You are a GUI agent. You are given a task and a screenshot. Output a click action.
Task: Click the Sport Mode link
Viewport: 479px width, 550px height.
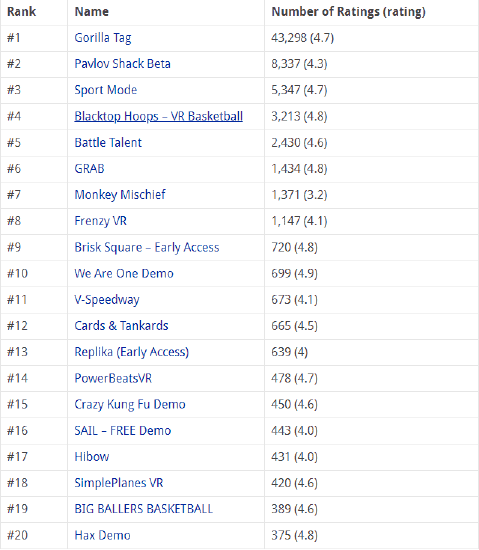click(x=106, y=90)
